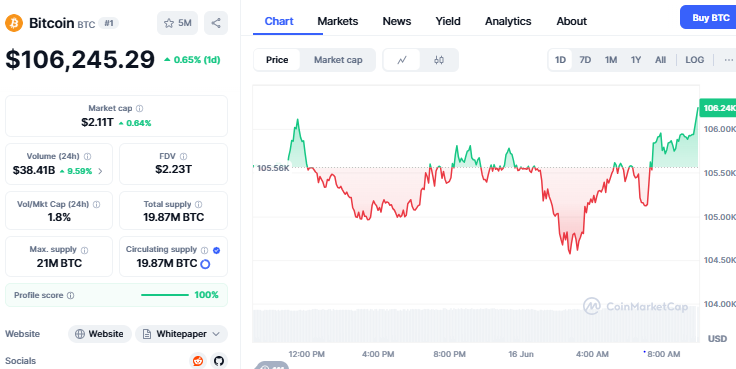Open the Website link button
This screenshot has height=369, width=736.
click(100, 334)
